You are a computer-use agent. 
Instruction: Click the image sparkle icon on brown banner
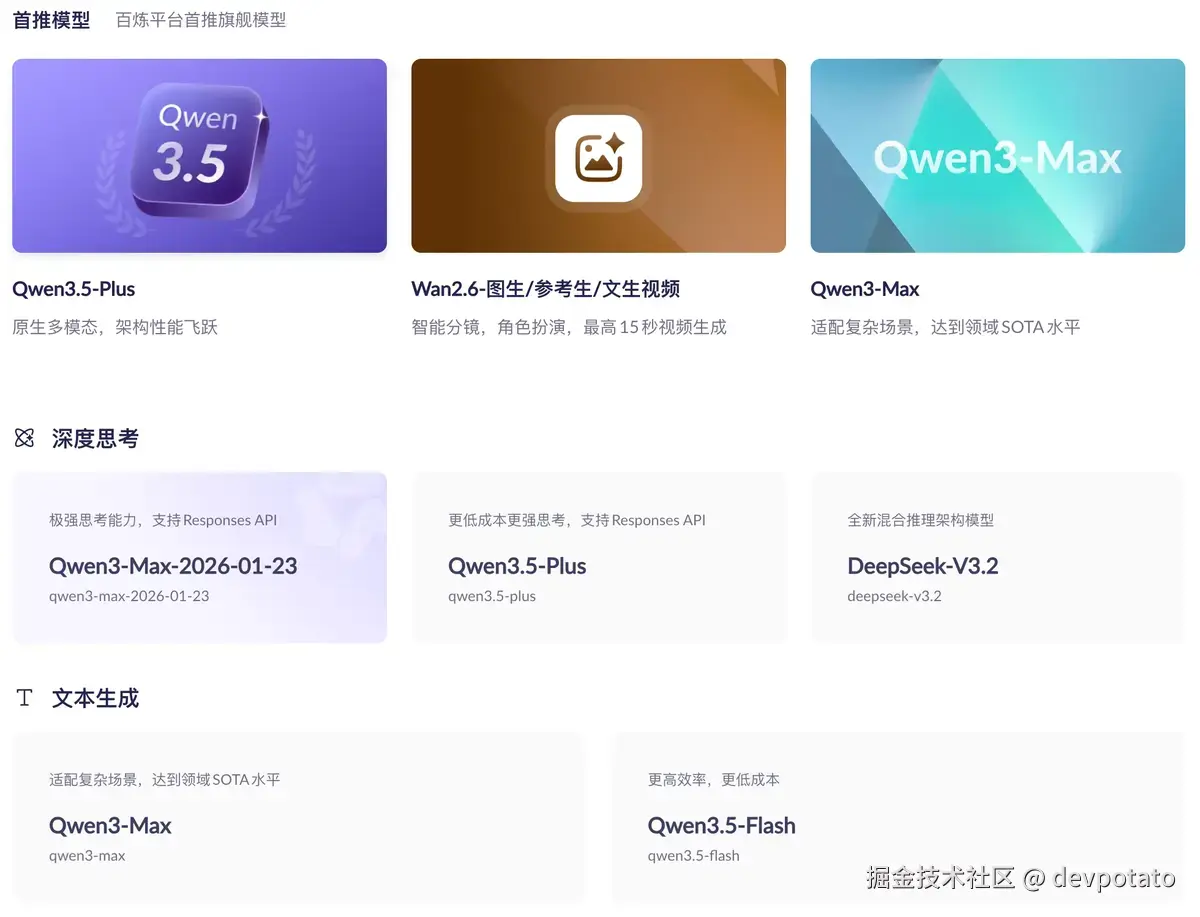[598, 158]
